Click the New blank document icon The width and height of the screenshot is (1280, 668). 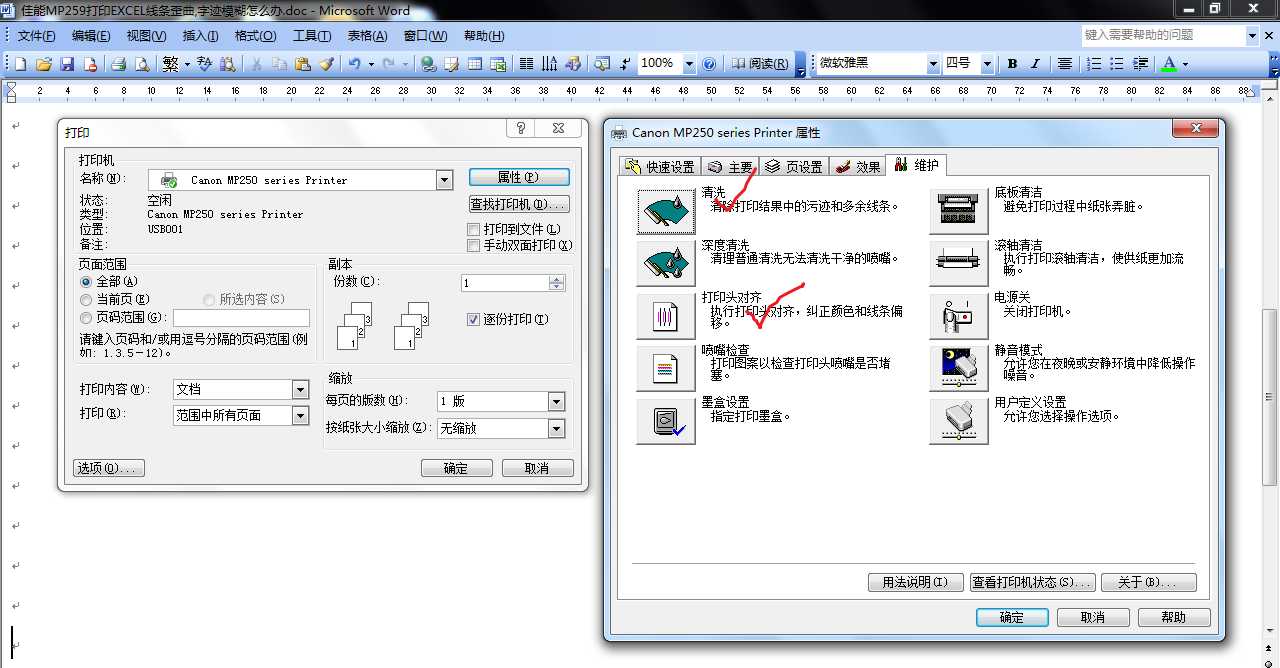click(x=20, y=64)
